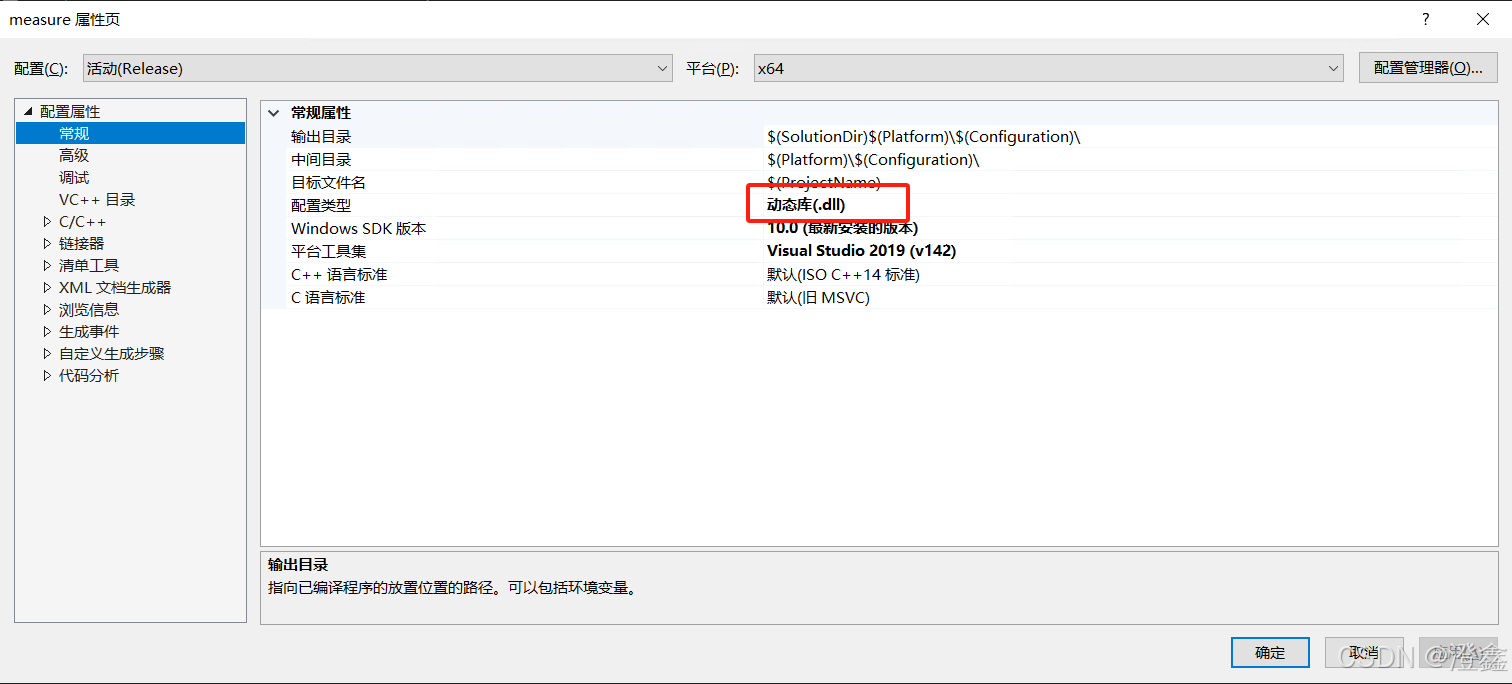The image size is (1512, 684).
Task: Click the 确定 (OK) button
Action: pyautogui.click(x=1270, y=652)
